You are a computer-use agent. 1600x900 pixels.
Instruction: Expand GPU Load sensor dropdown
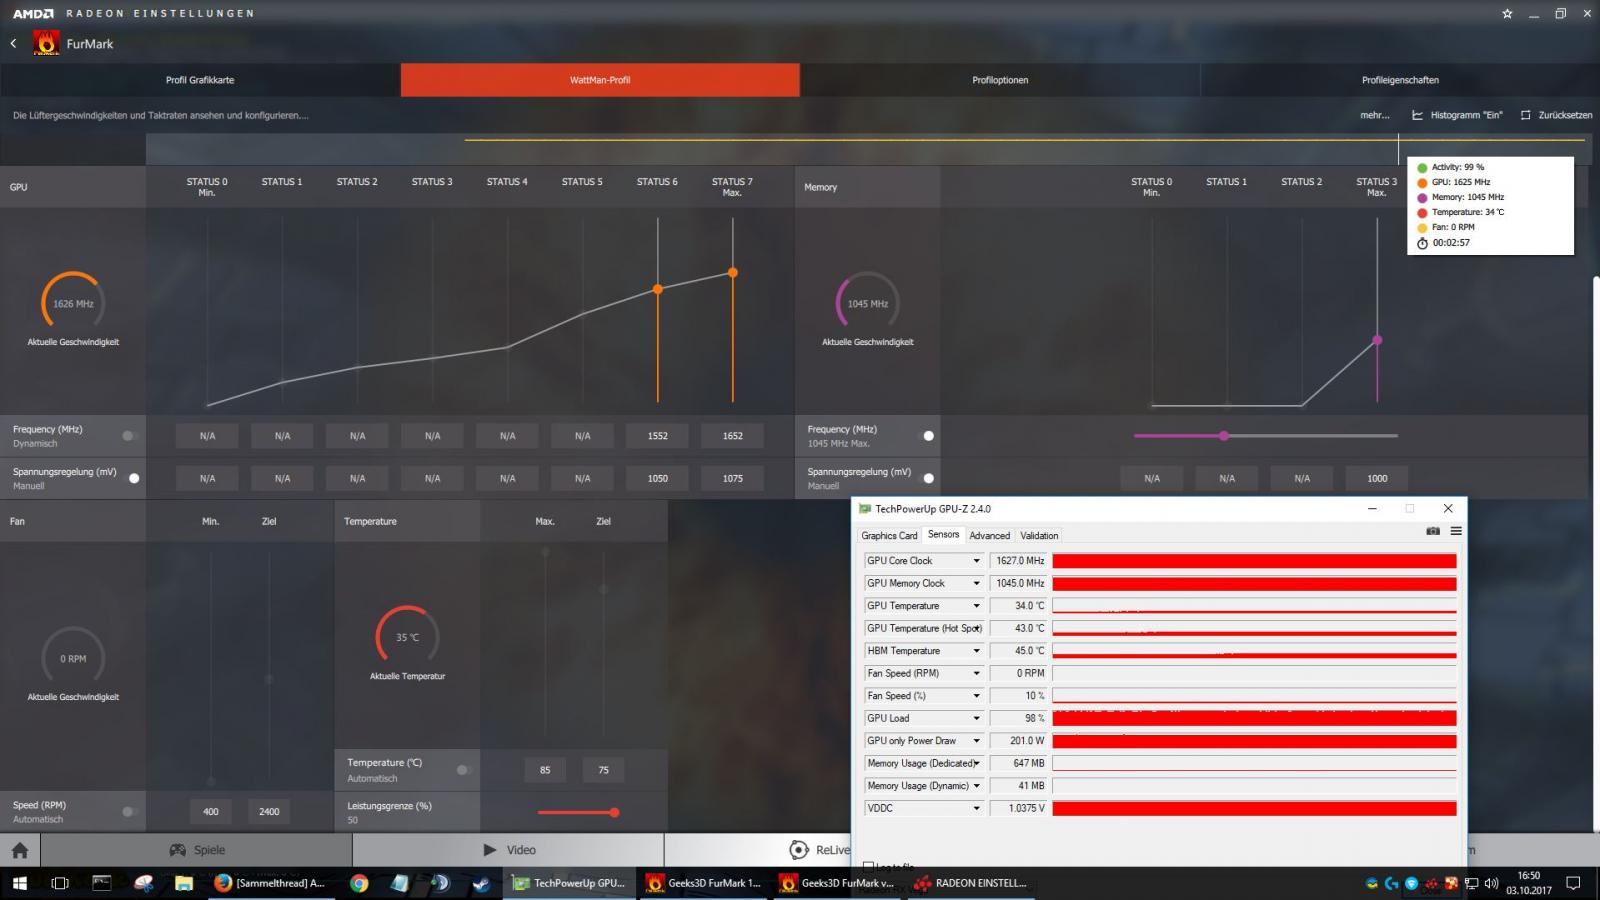976,718
